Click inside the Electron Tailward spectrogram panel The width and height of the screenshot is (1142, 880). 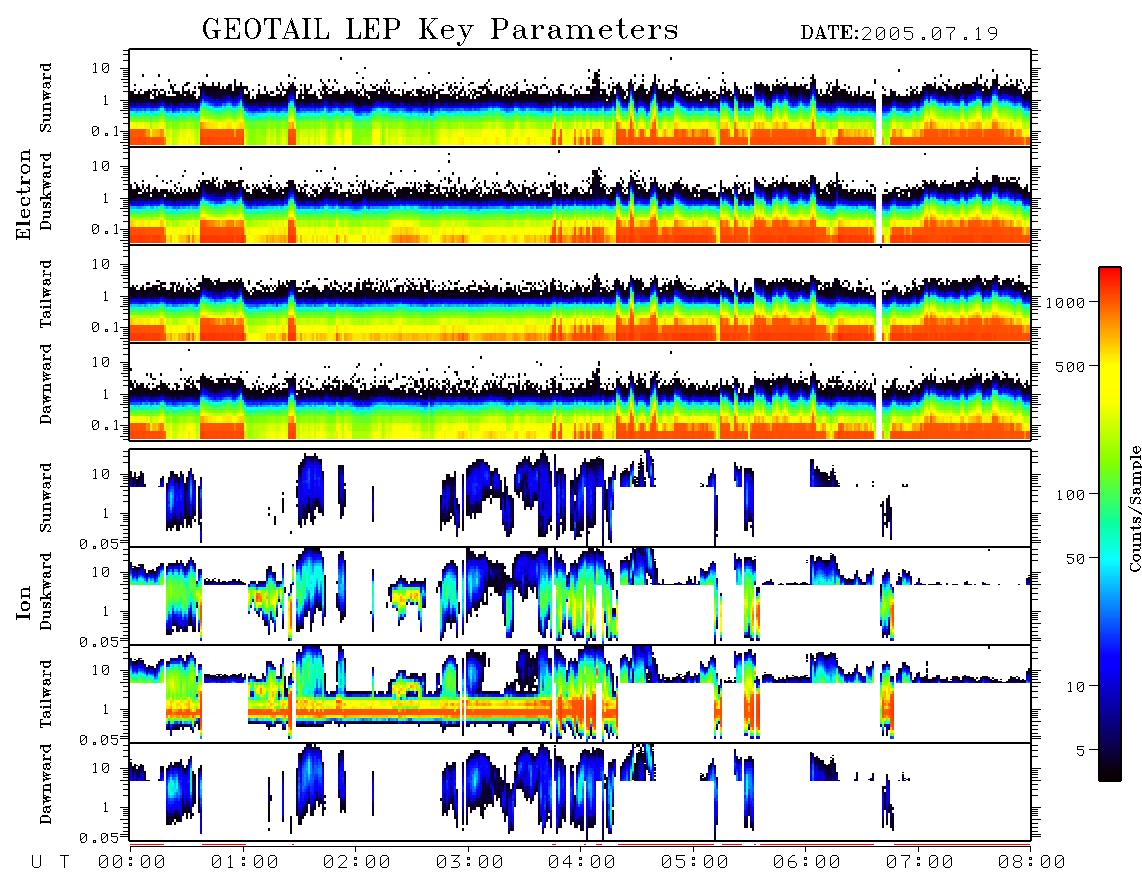click(x=580, y=294)
